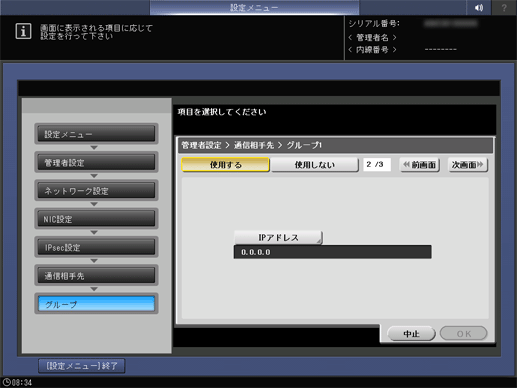Image resolution: width=517 pixels, height=388 pixels.
Task: Open NIC設定 in the left navigation
Action: [96, 219]
